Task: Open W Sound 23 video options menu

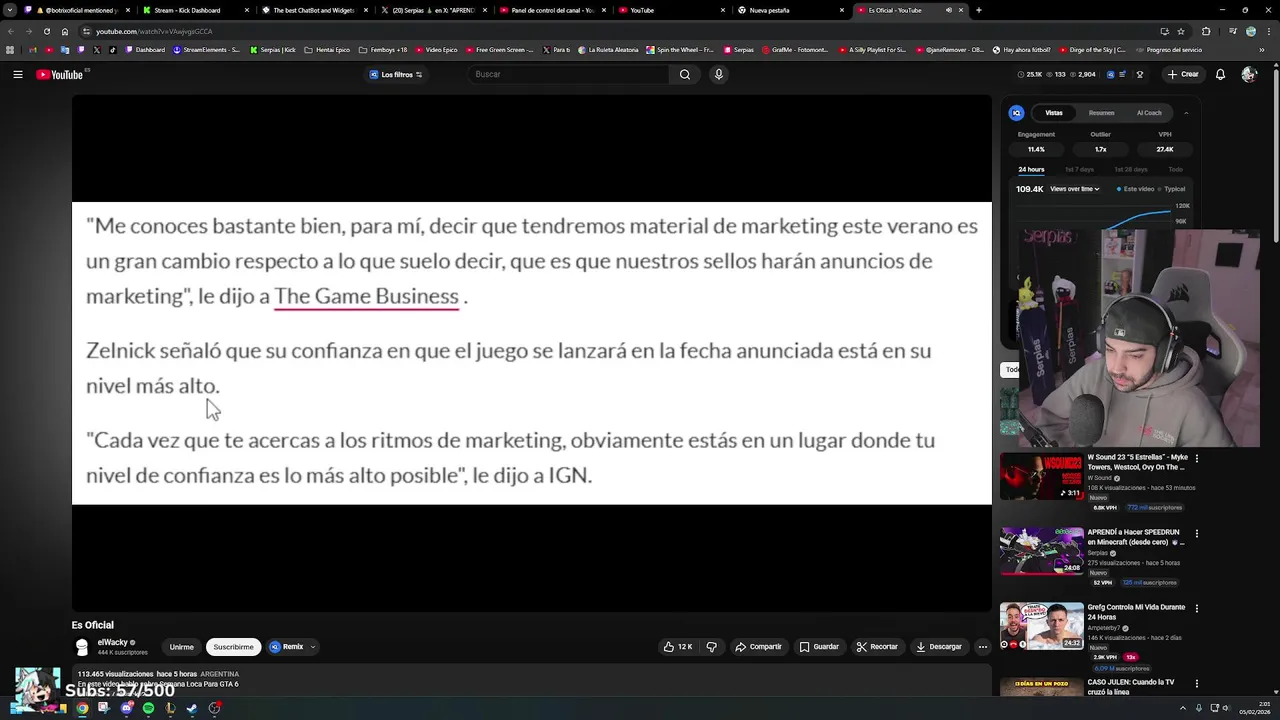Action: pos(1196,458)
